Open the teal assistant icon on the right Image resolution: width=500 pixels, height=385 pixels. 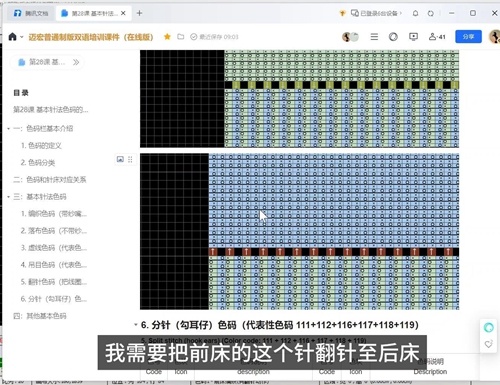tap(489, 328)
